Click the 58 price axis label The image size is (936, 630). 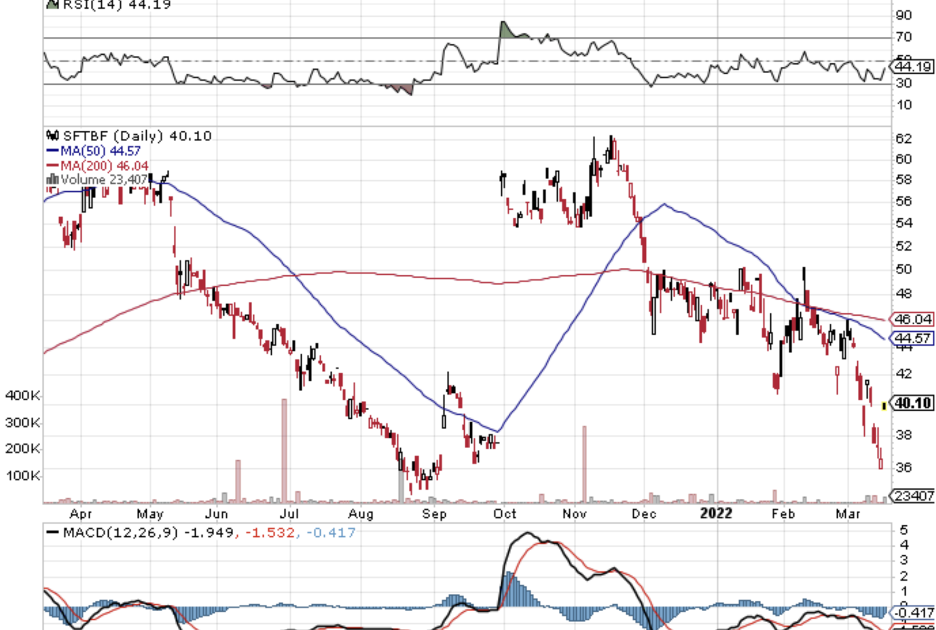coord(904,179)
